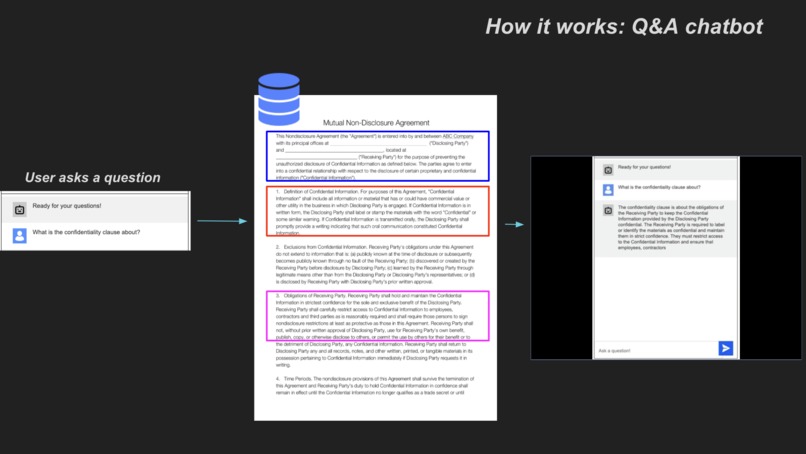Click 'What is the confidentiality clause about?' in the question panel

tap(86, 232)
